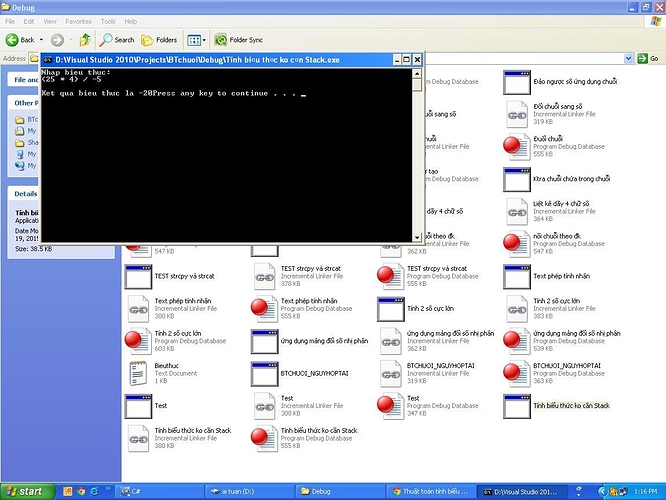Select the nối chuỗi theo đk debug database at 547 KB

tap(515, 244)
